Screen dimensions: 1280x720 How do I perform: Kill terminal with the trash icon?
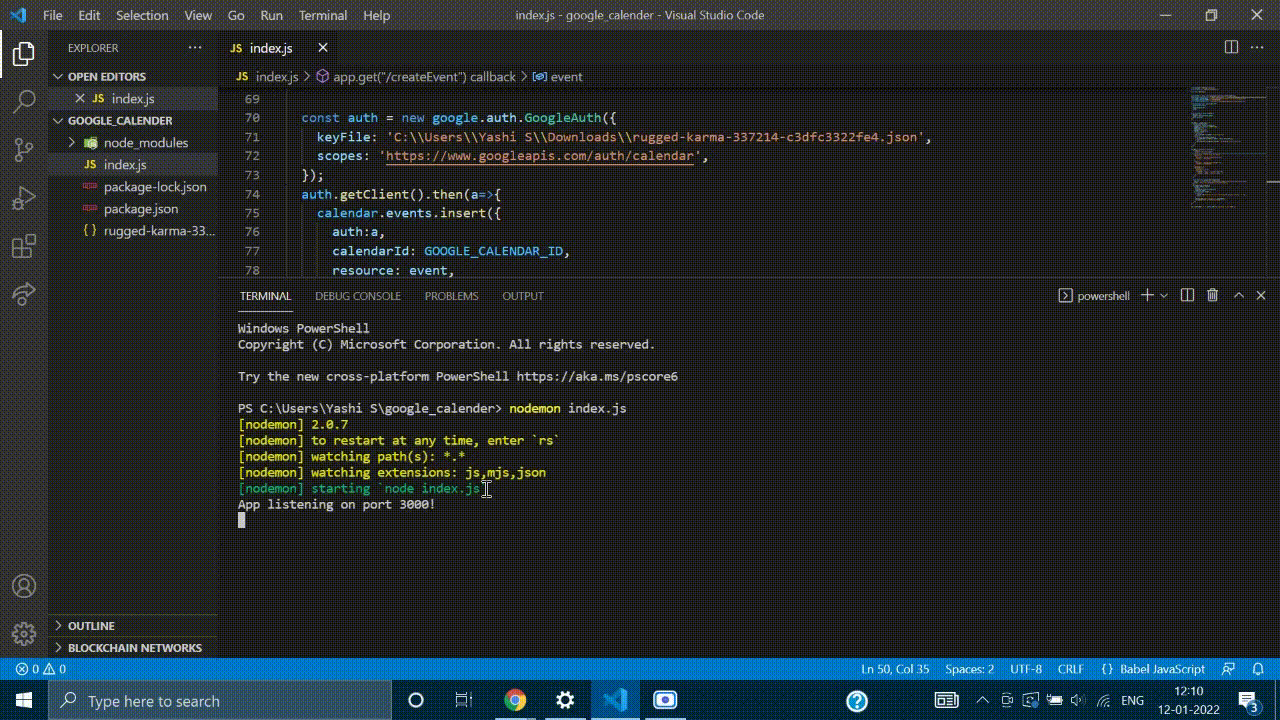click(1212, 296)
